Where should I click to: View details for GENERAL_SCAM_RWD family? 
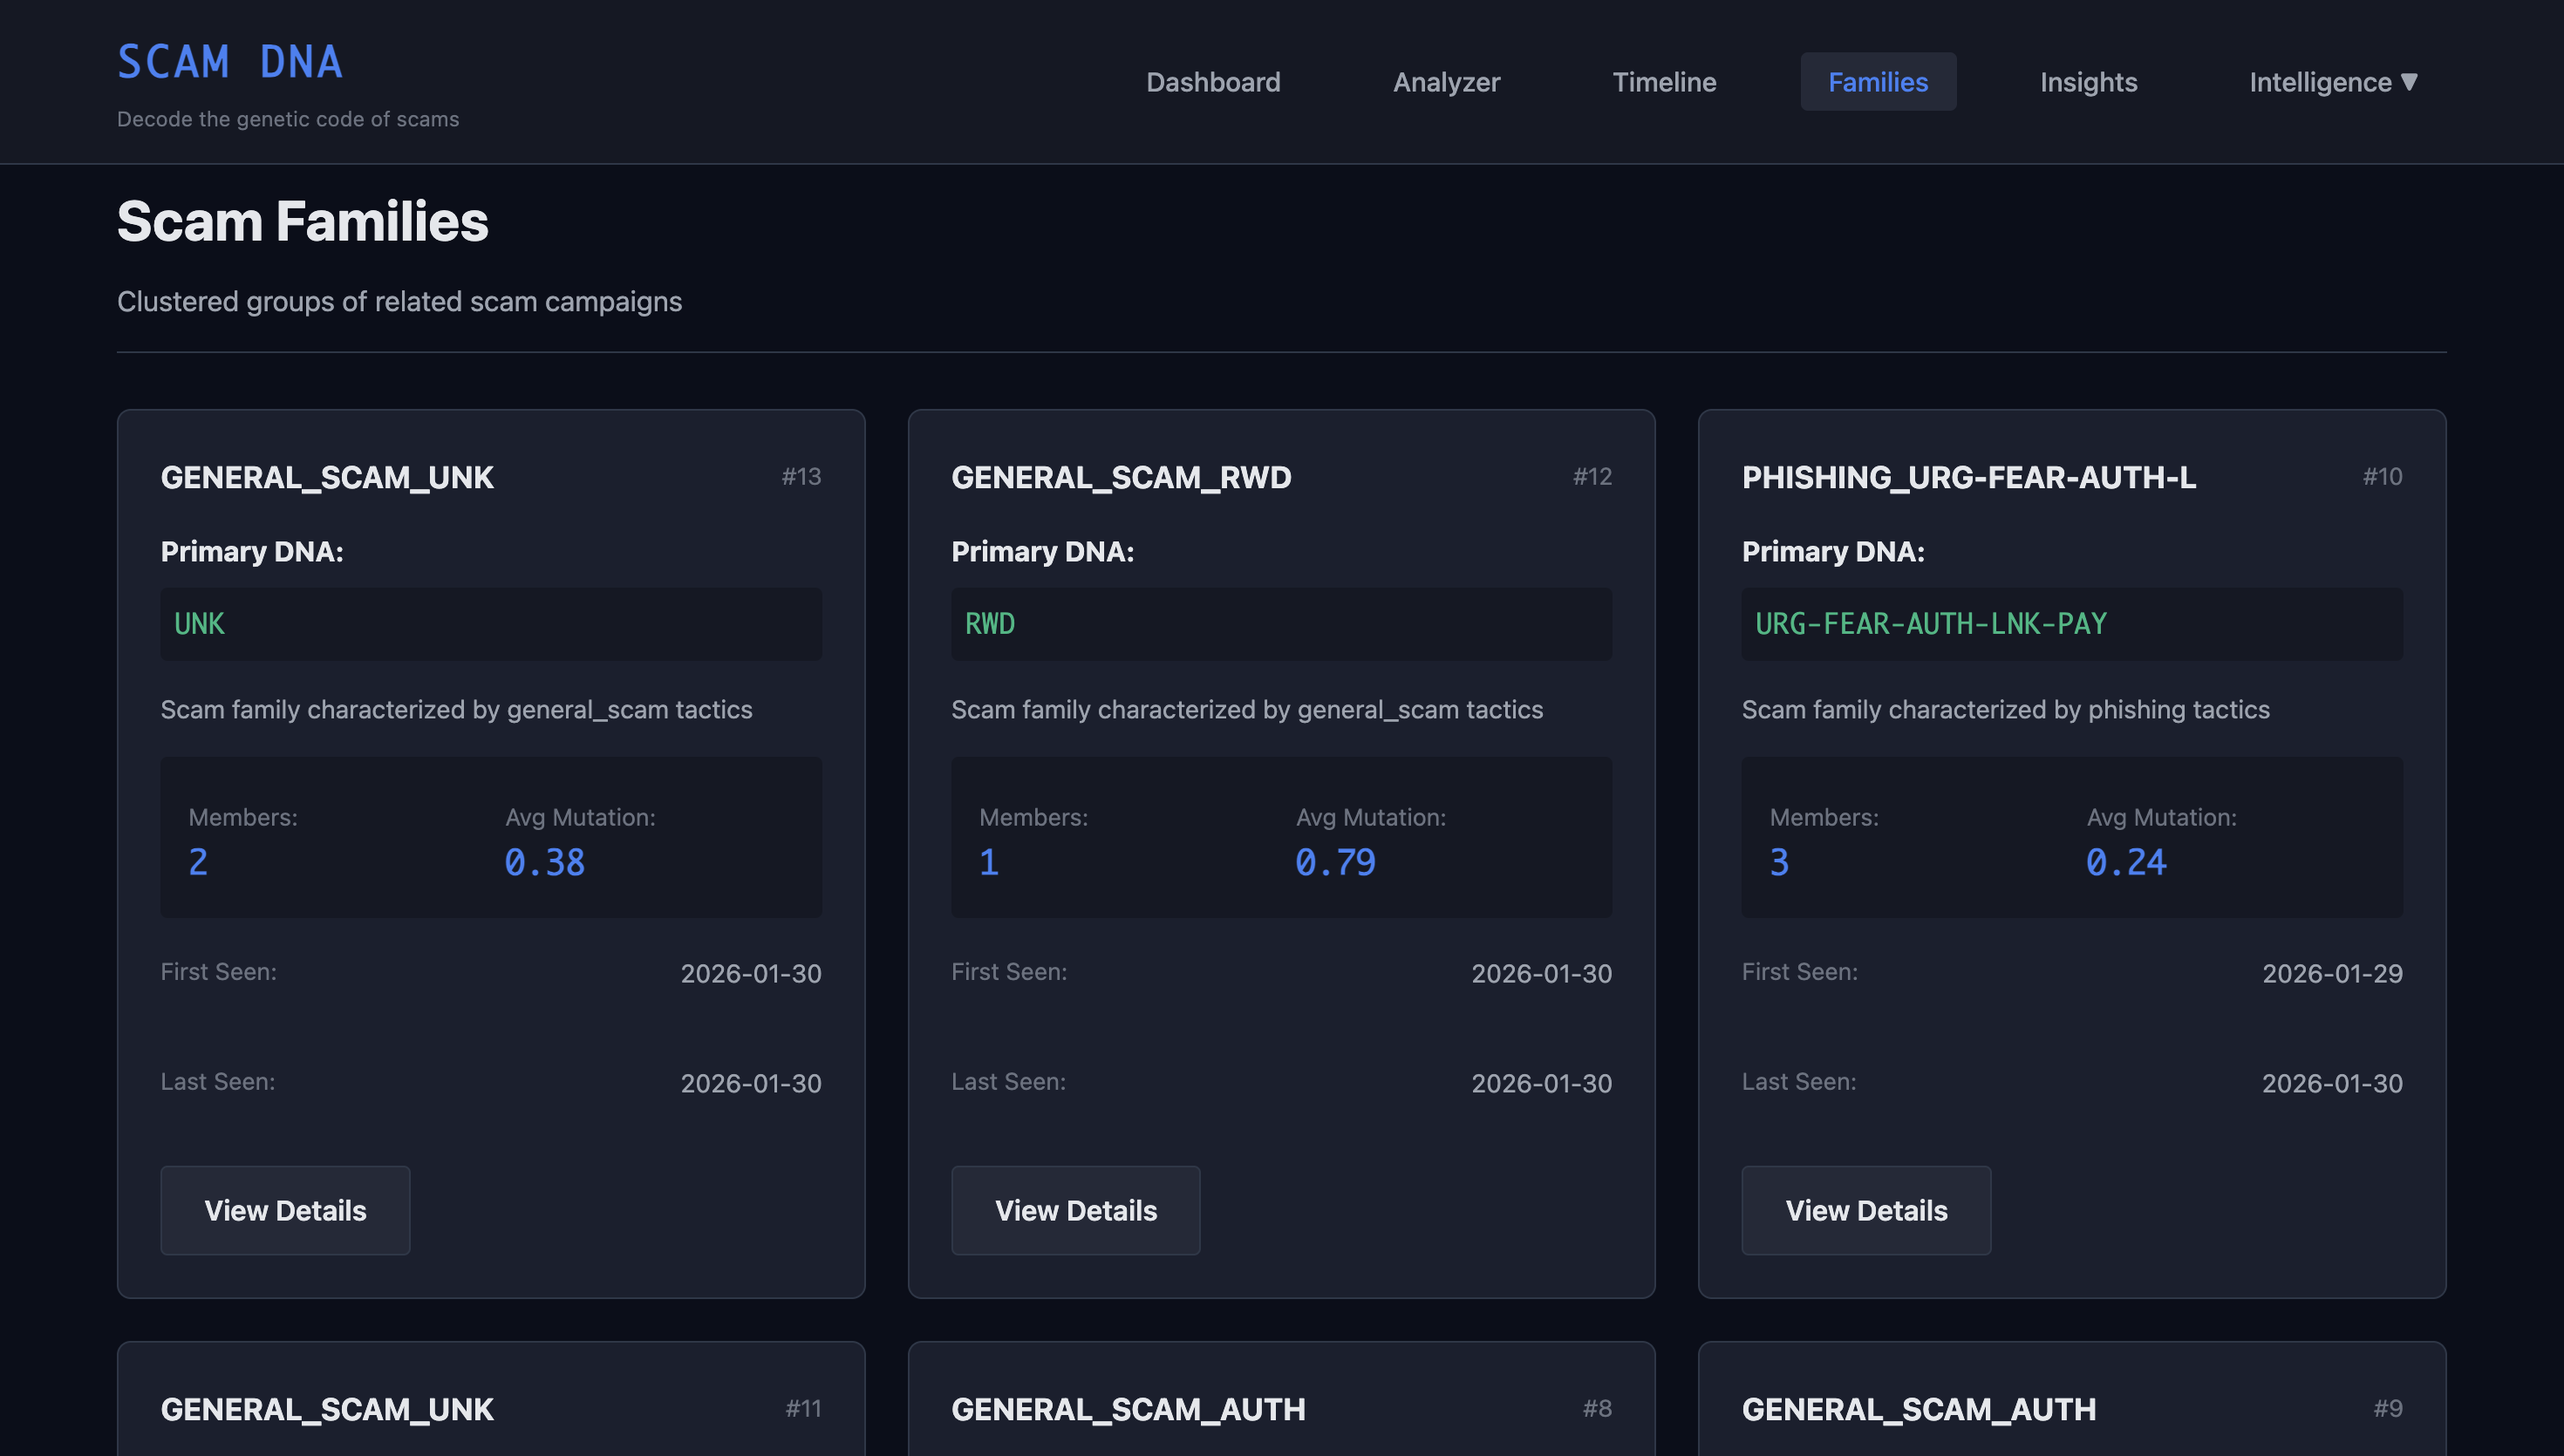click(x=1075, y=1210)
